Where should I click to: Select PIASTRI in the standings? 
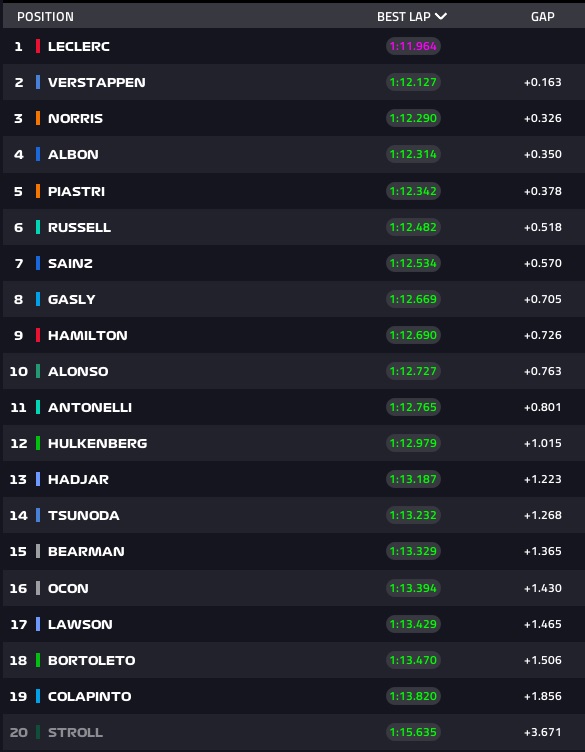[x=76, y=191]
